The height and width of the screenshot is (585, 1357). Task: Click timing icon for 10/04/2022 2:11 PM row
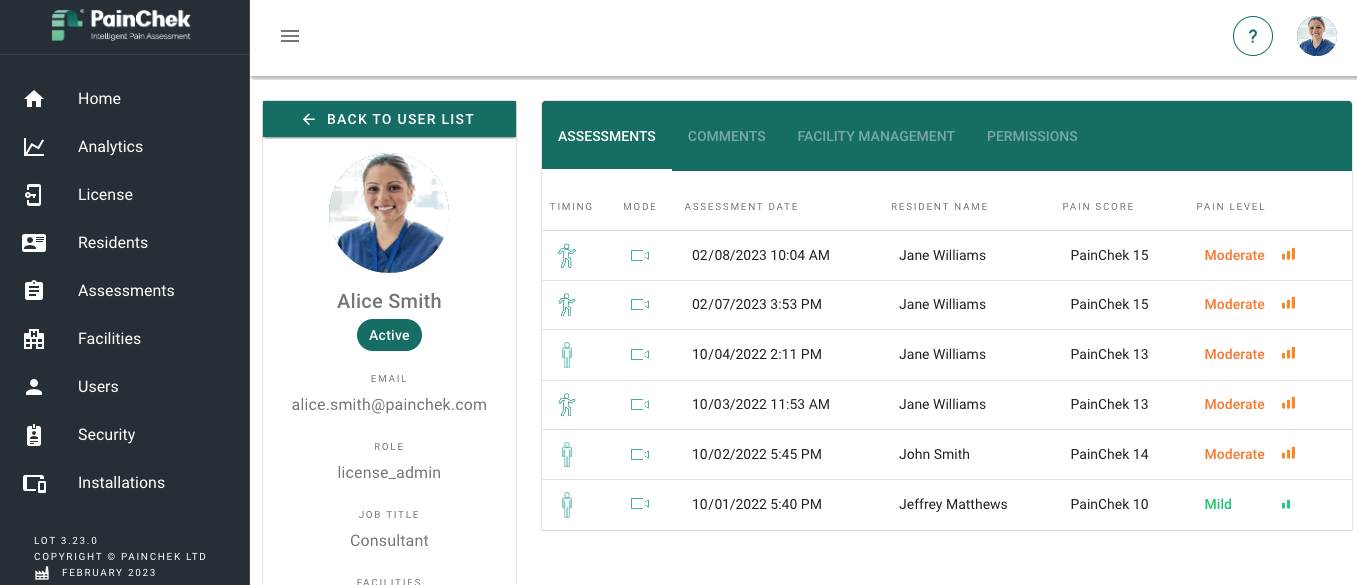coord(567,354)
